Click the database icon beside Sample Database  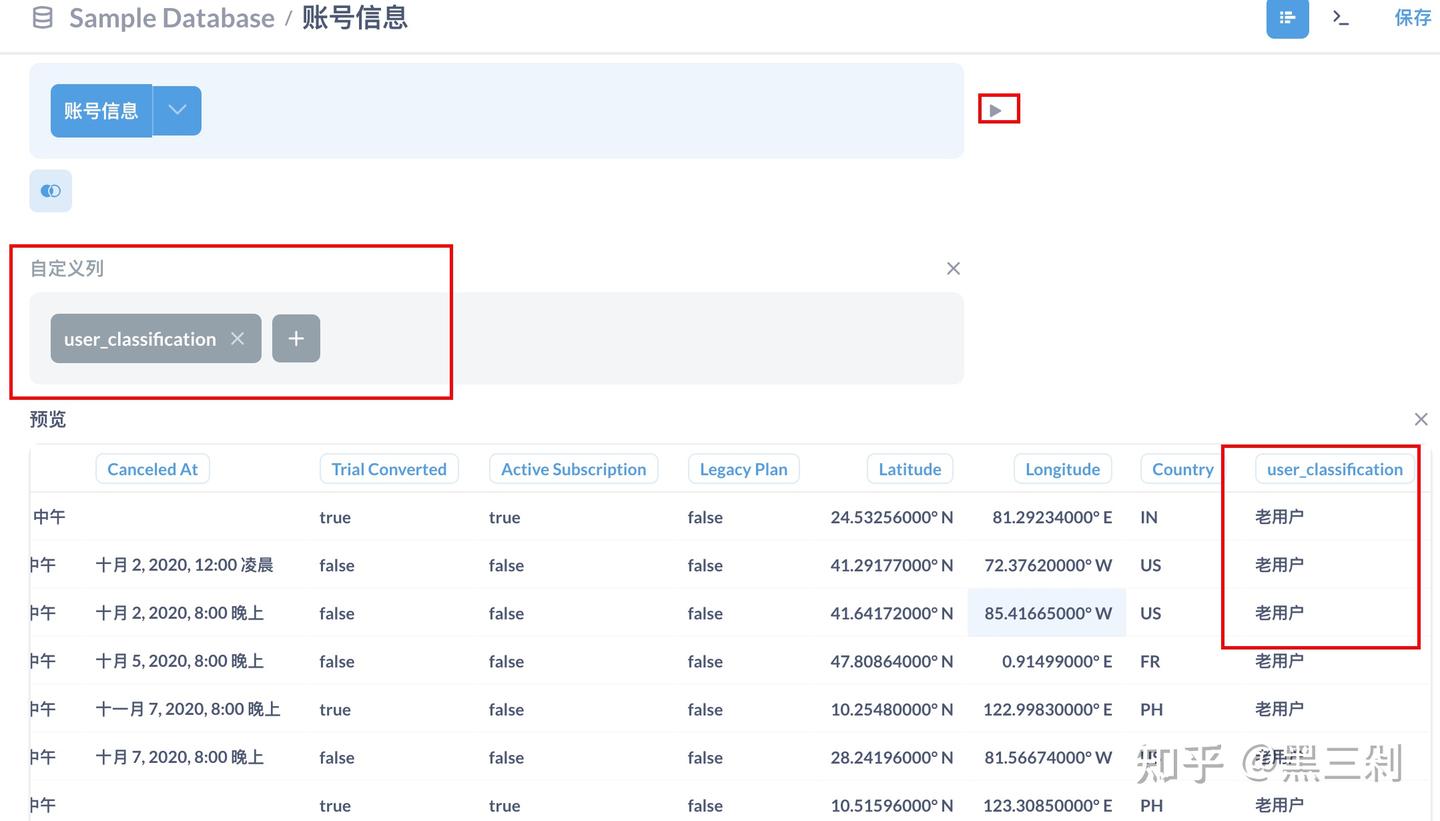pos(42,17)
